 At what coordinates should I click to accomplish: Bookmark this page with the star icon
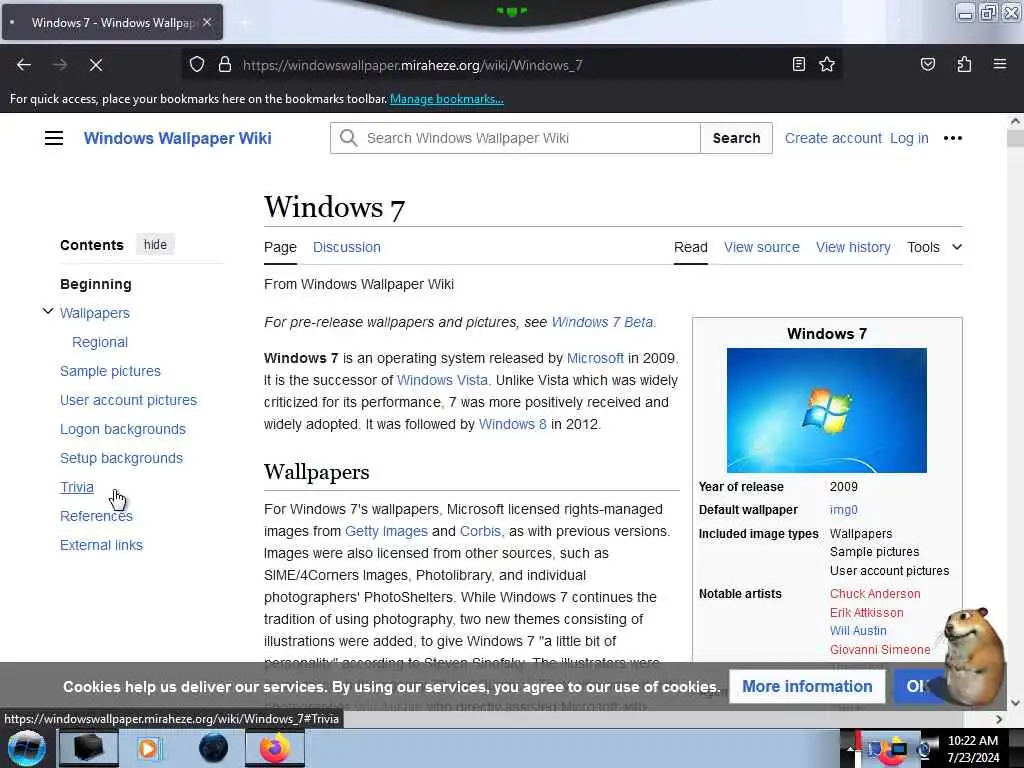(x=827, y=64)
